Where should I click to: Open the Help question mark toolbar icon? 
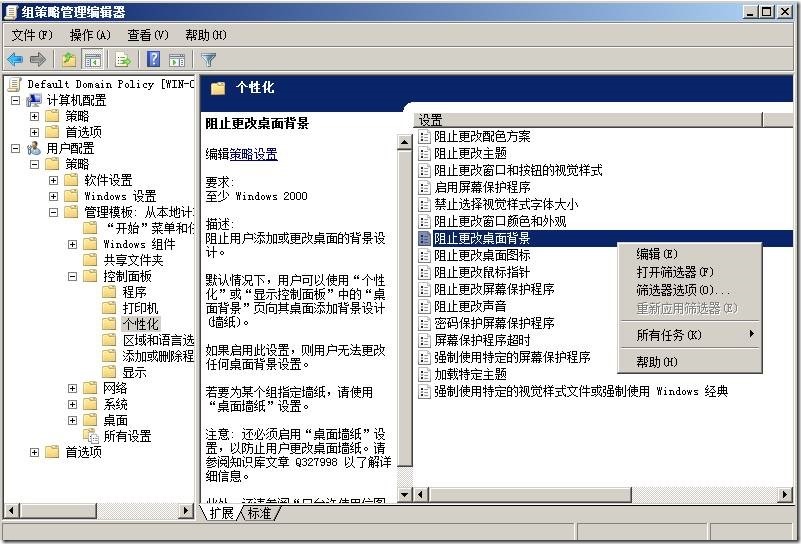coord(153,59)
